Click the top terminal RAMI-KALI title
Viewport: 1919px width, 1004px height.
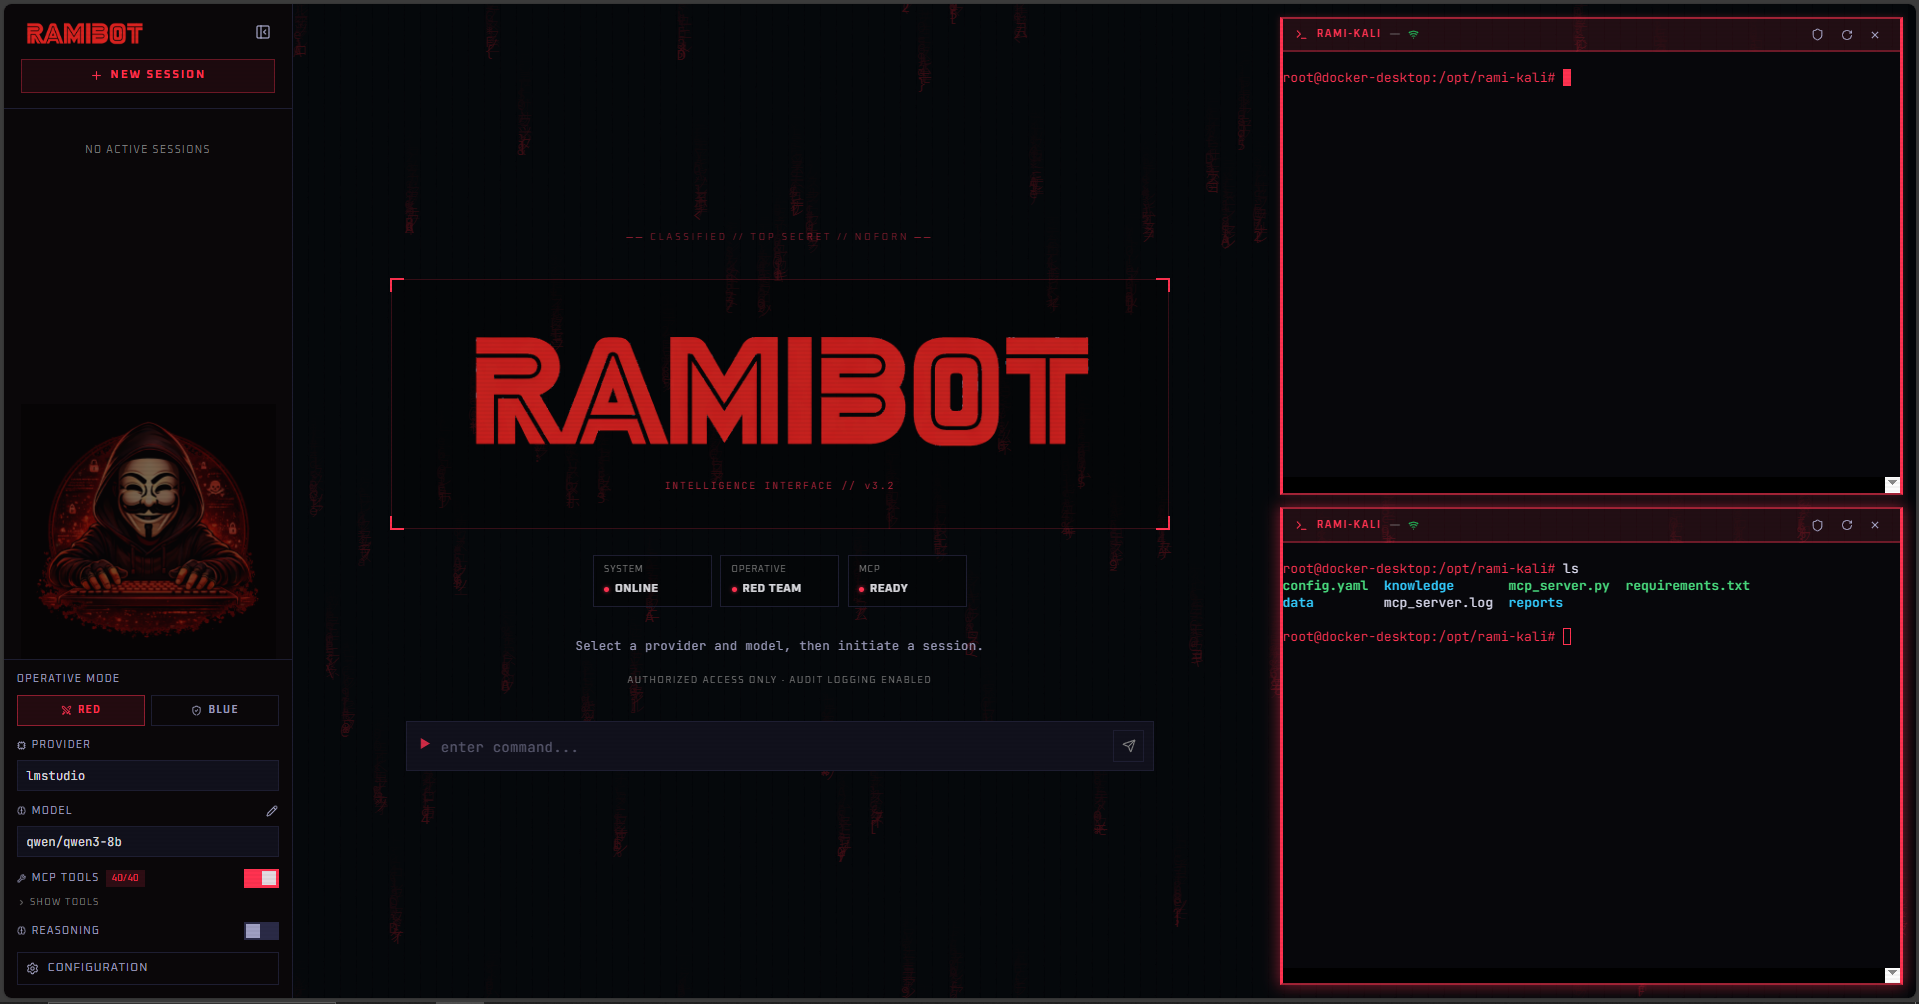1348,34
